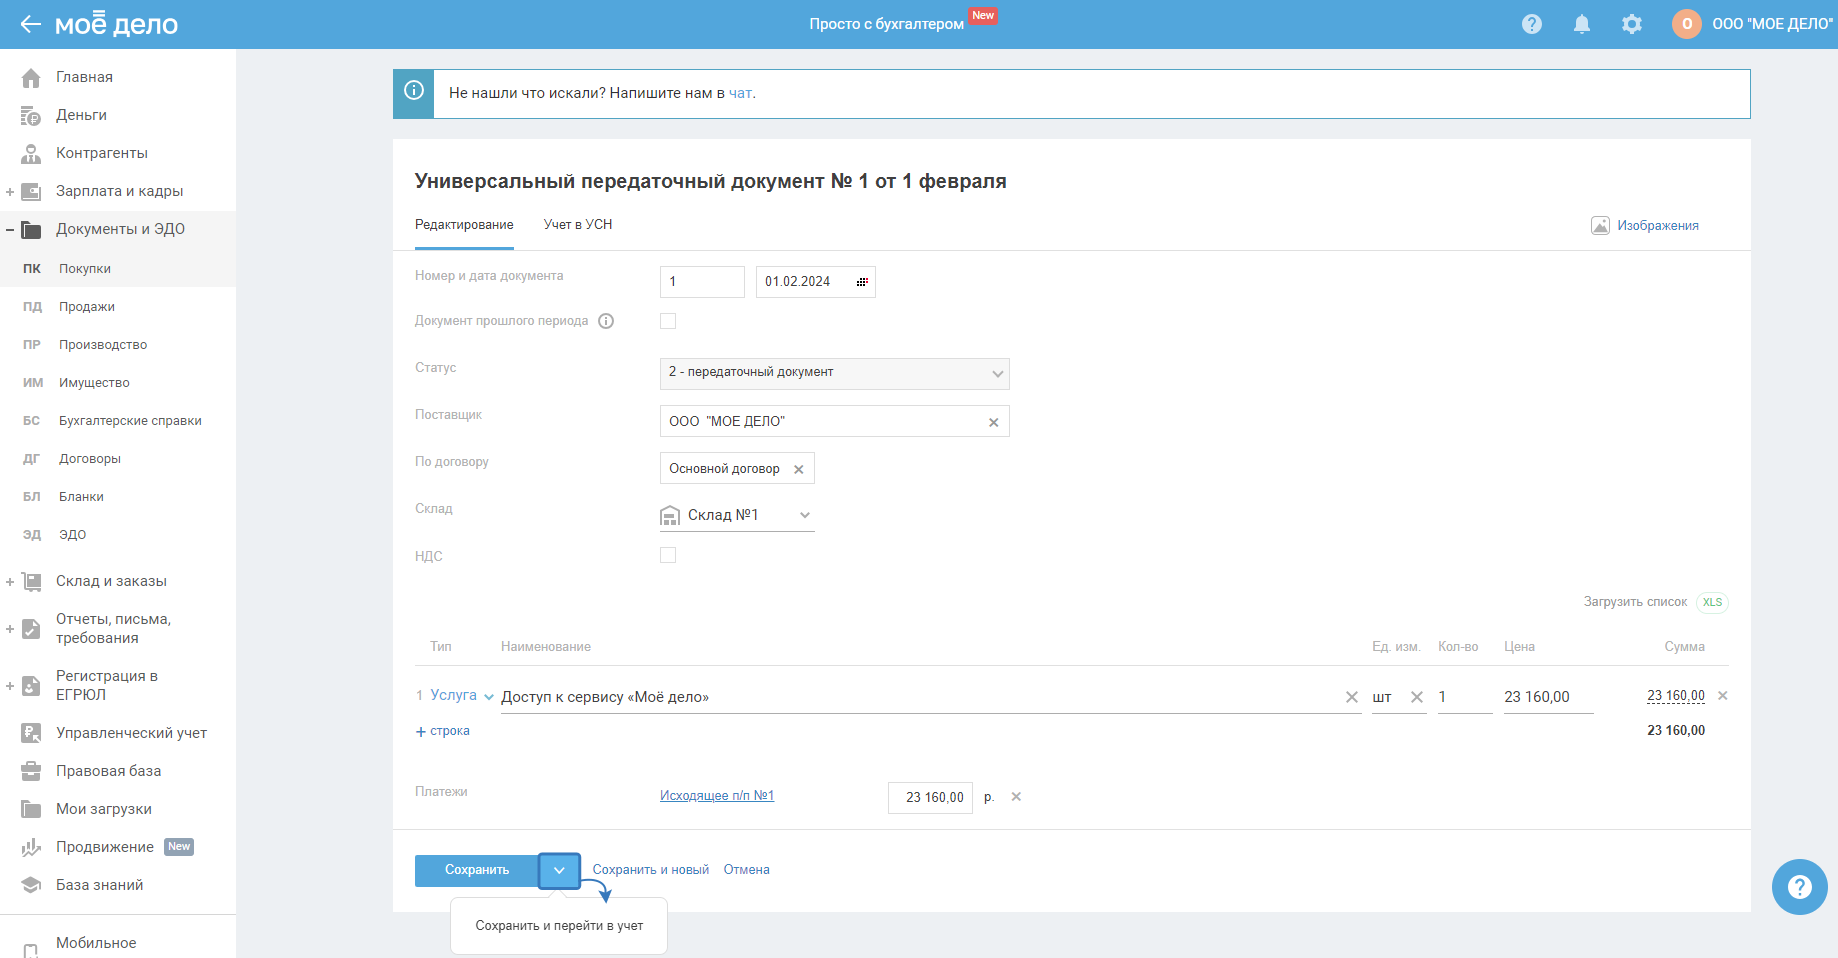Open the Исходящее п/п №1 link

click(x=717, y=796)
